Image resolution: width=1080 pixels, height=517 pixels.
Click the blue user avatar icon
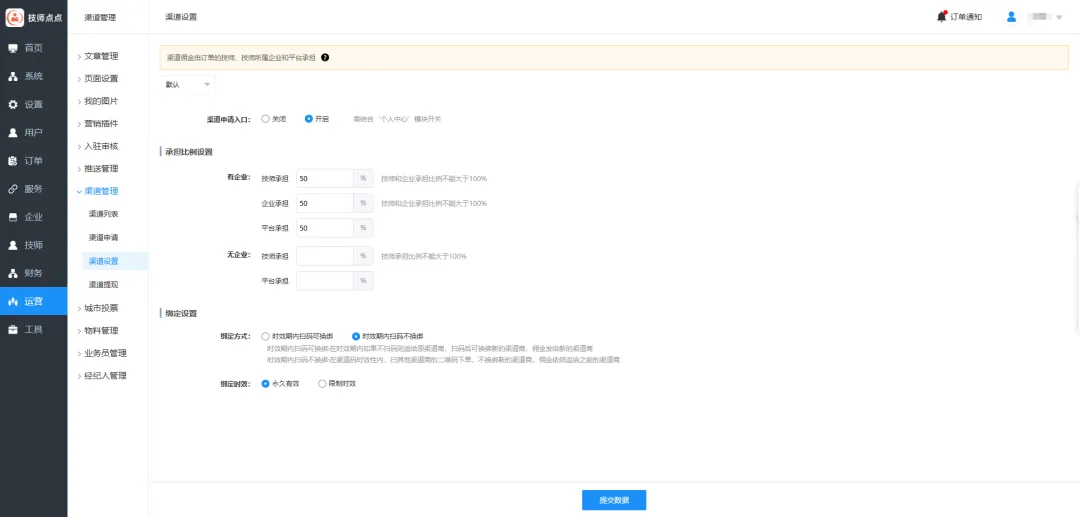1011,17
